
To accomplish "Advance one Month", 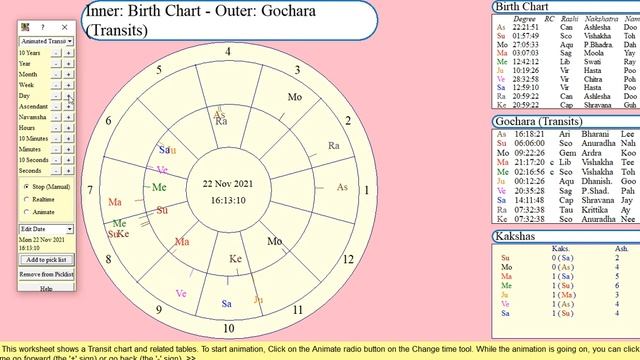I will pyautogui.click(x=69, y=74).
